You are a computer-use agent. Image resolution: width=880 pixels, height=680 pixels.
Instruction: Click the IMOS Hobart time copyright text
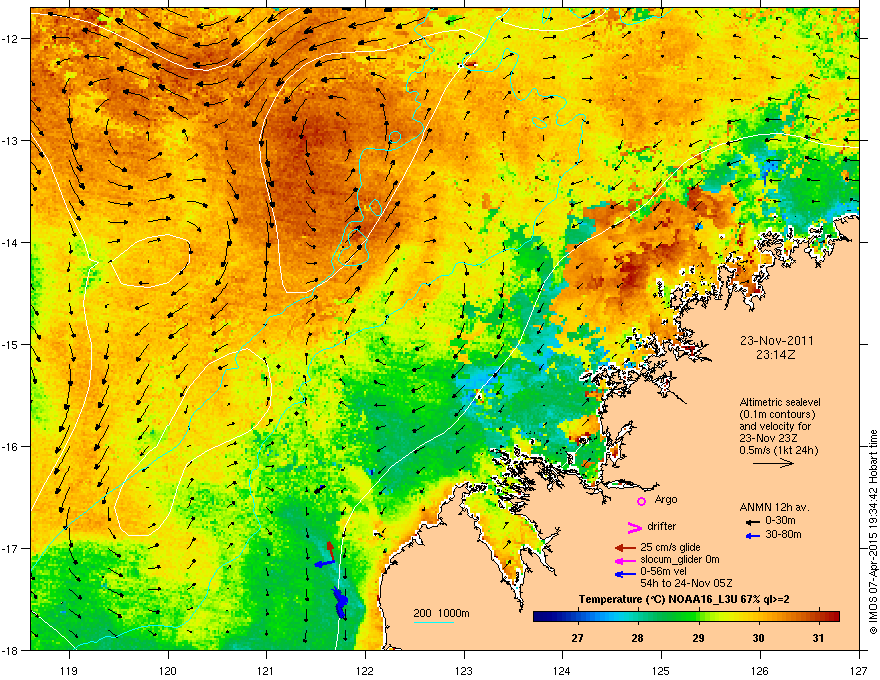pos(873,532)
